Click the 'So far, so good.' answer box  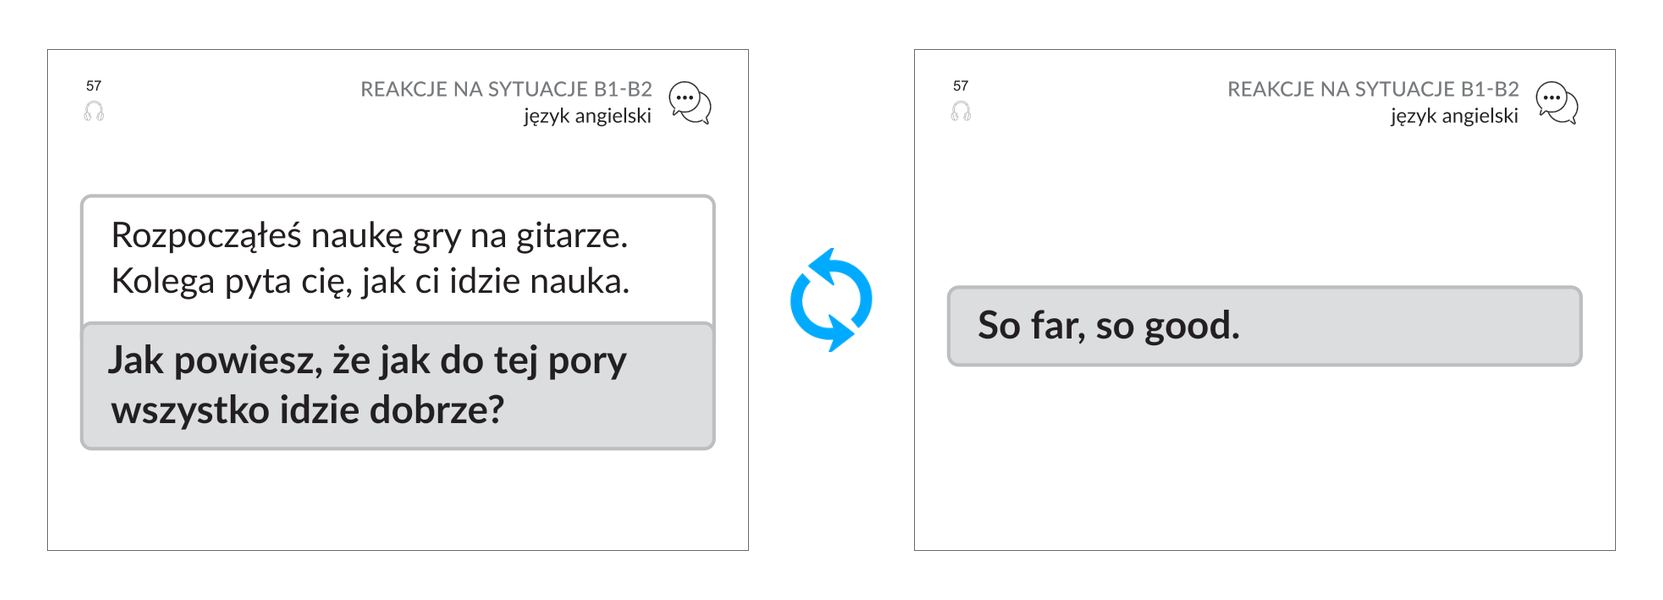1264,326
